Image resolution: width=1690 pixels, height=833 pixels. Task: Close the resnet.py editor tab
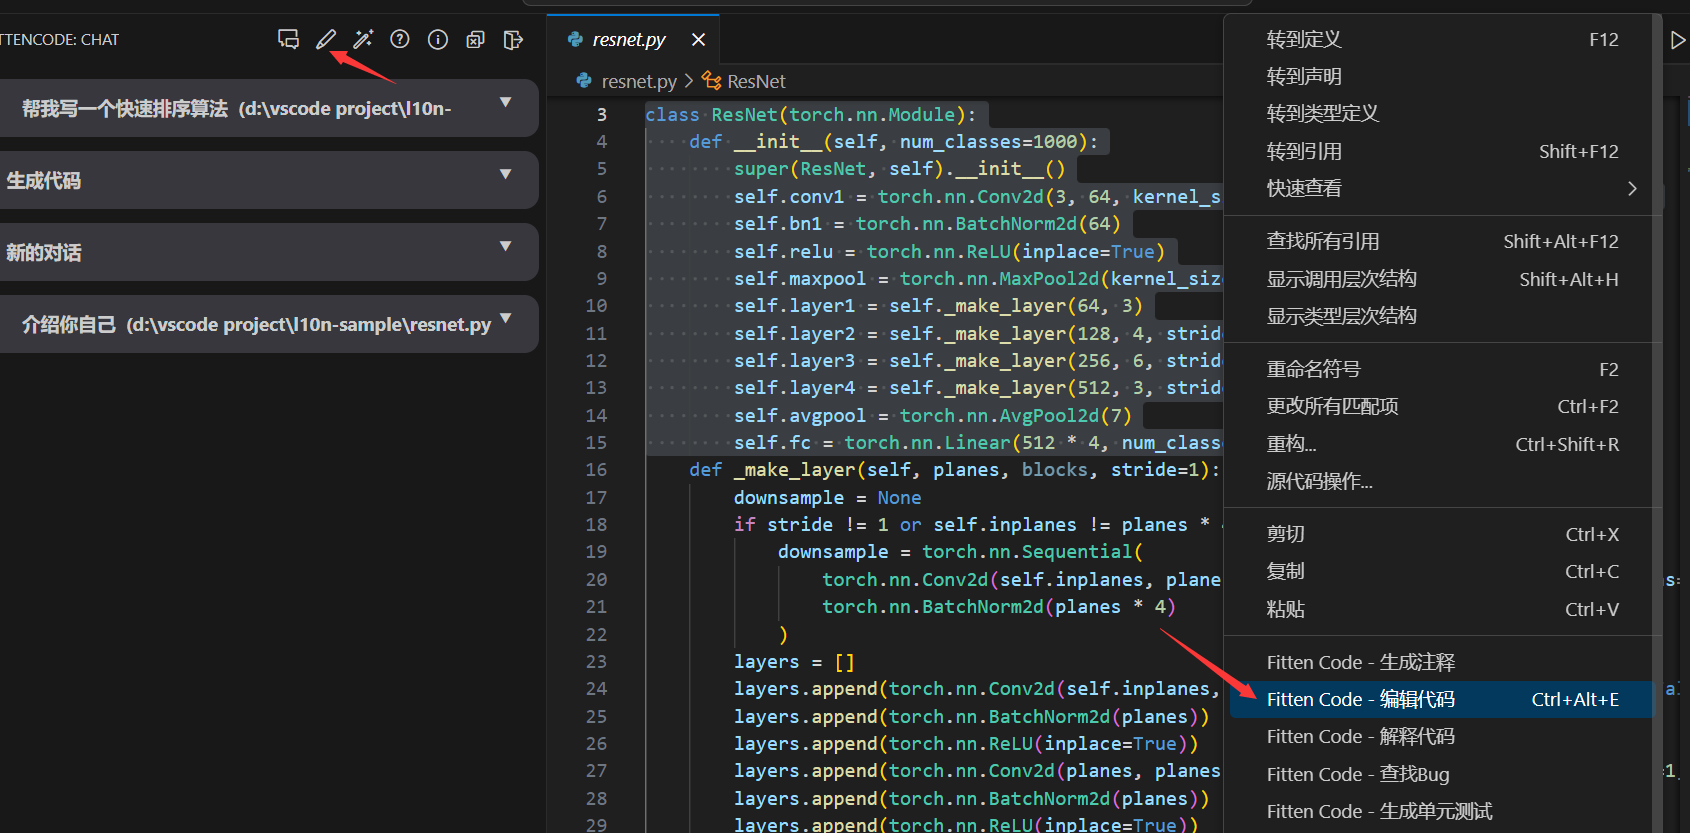[698, 39]
